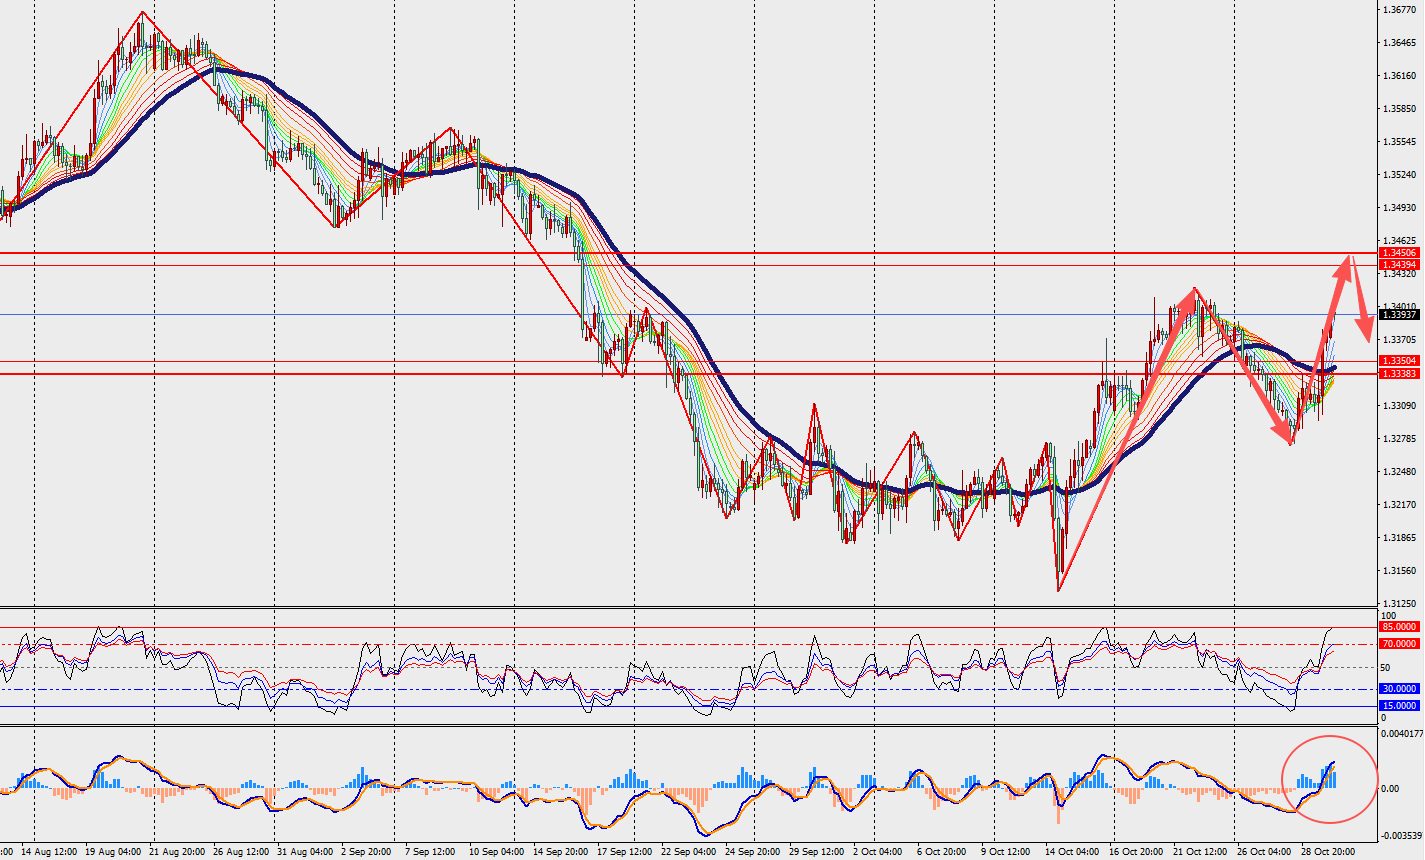Click the 0.0040177 MACD scale value
This screenshot has width=1425, height=860.
(1401, 733)
